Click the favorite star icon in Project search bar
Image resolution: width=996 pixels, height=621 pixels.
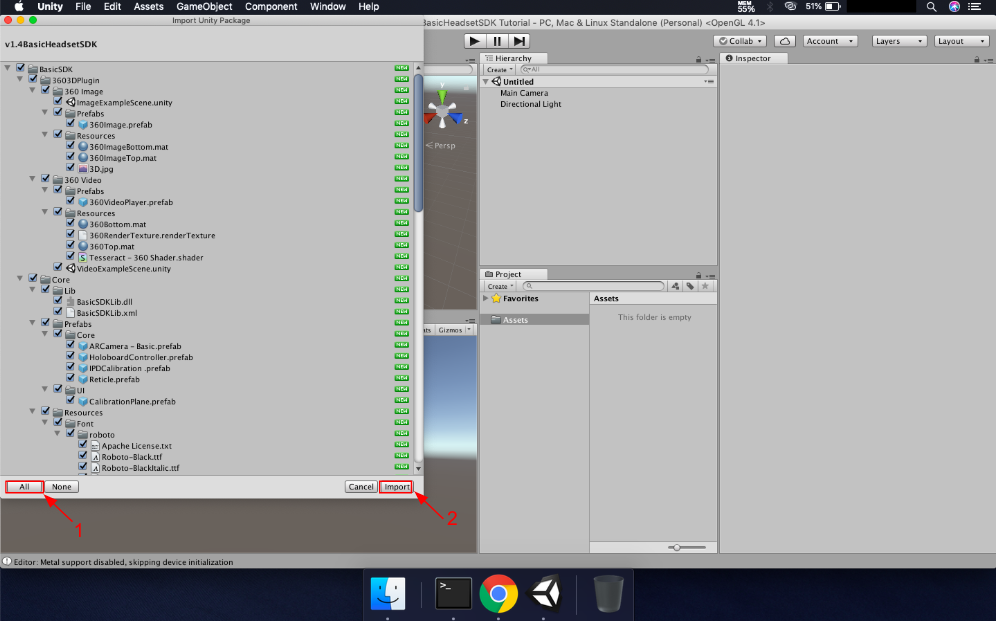tap(704, 286)
